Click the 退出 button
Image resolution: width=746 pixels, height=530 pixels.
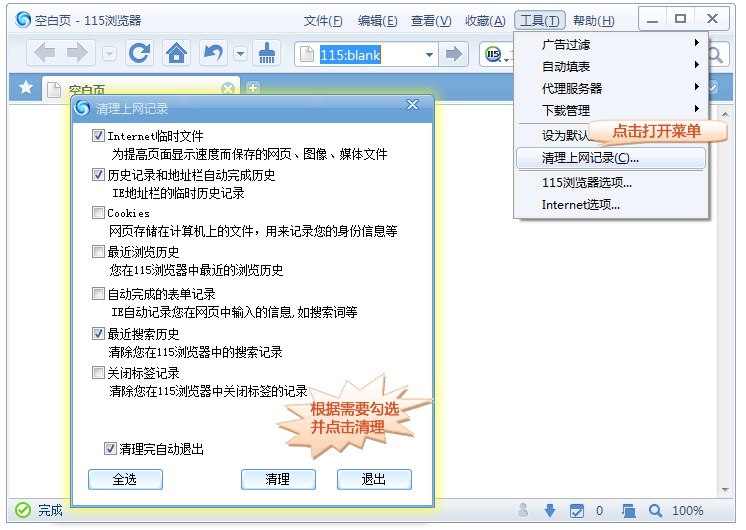coord(374,479)
